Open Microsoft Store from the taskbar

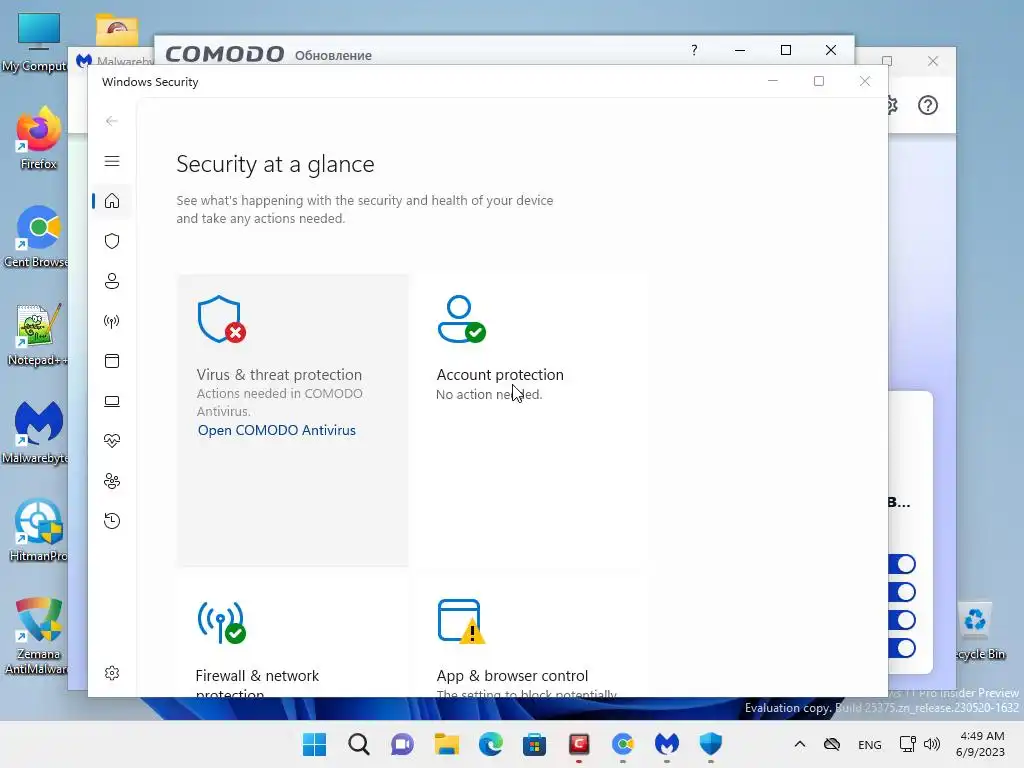point(534,744)
